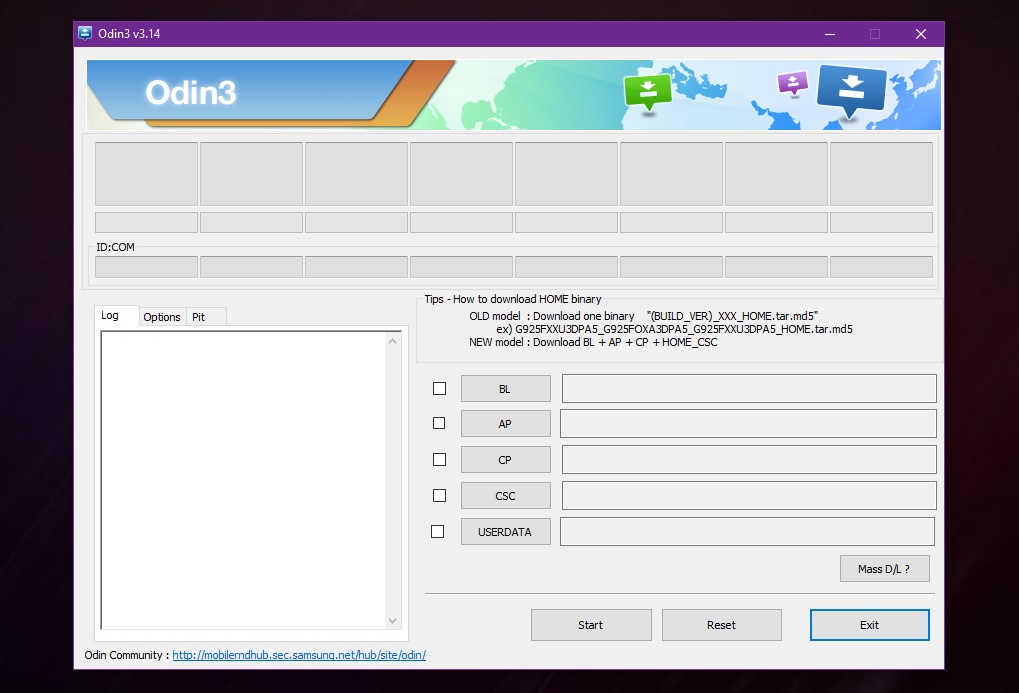This screenshot has width=1019, height=693.
Task: Click the CSC file button
Action: pos(506,495)
